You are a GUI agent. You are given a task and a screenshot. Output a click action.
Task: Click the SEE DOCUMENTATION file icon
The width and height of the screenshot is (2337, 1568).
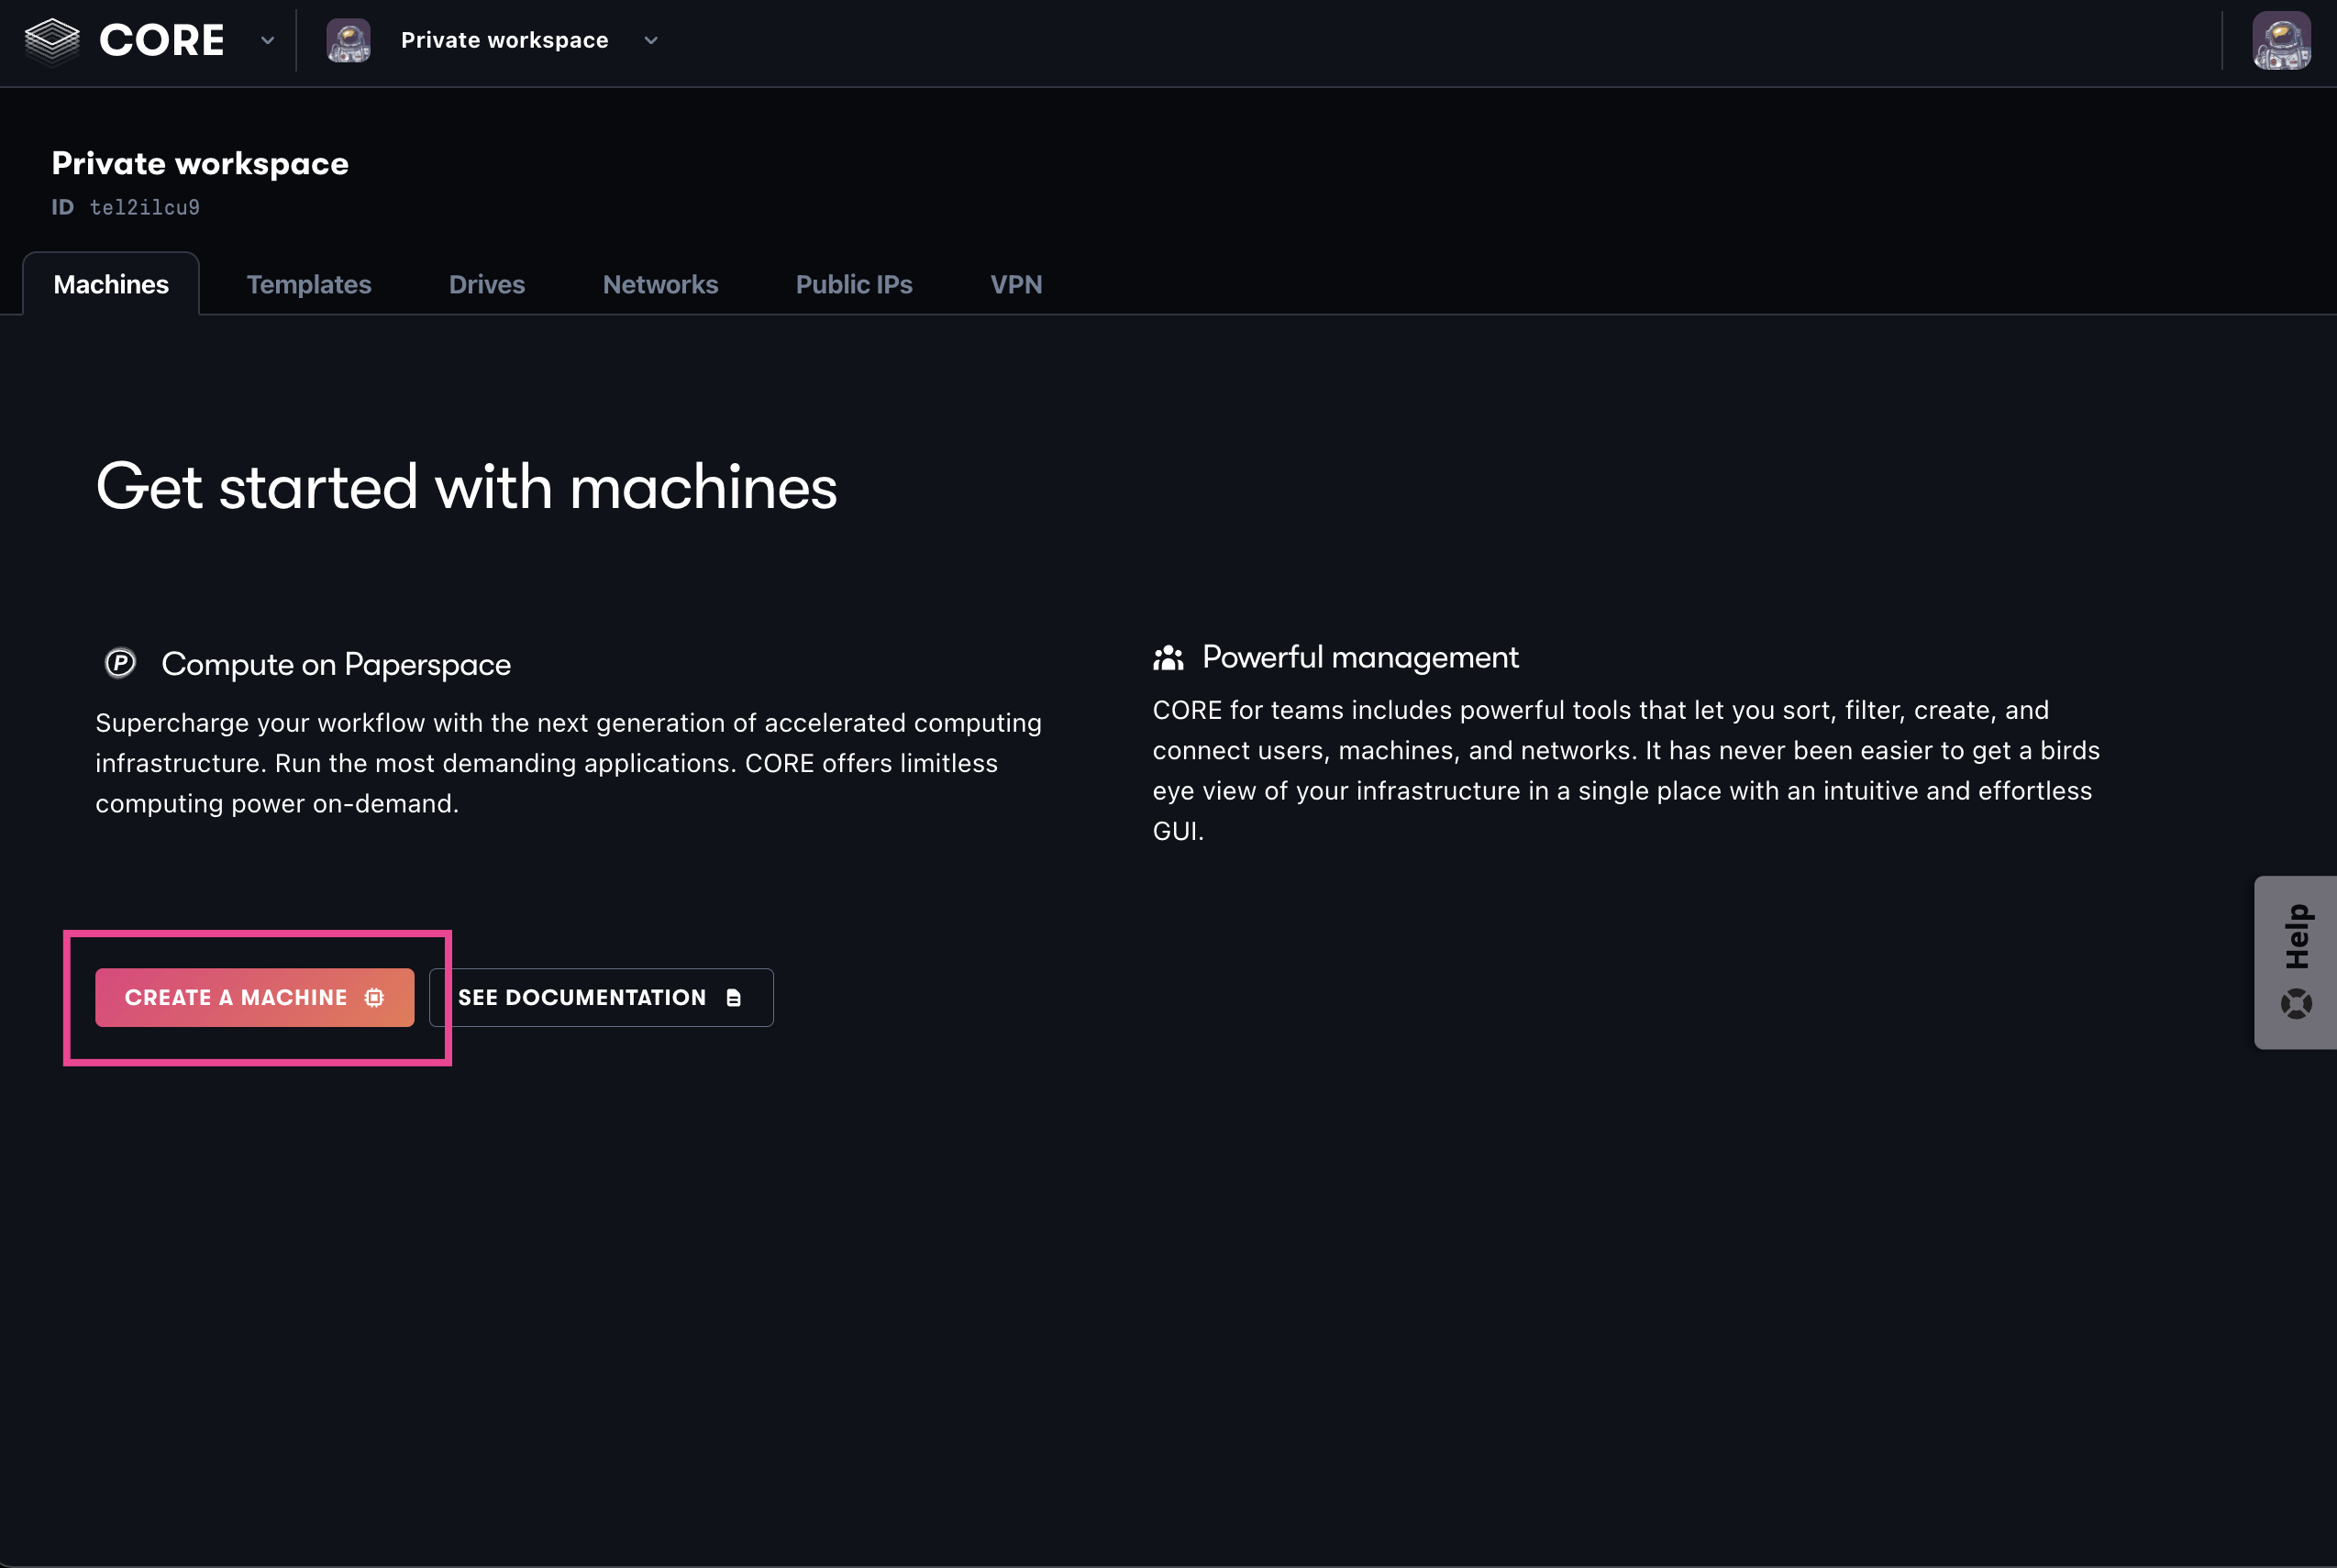pos(736,996)
